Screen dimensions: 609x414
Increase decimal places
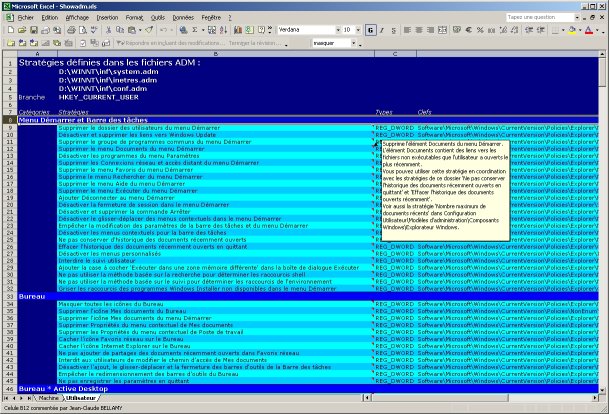[x=503, y=30]
